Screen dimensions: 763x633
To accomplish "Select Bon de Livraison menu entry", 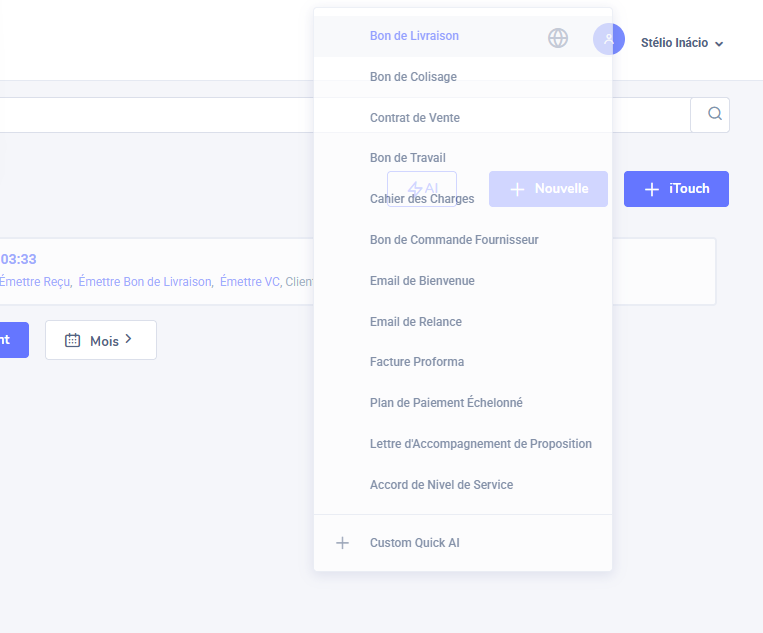I will click(462, 36).
